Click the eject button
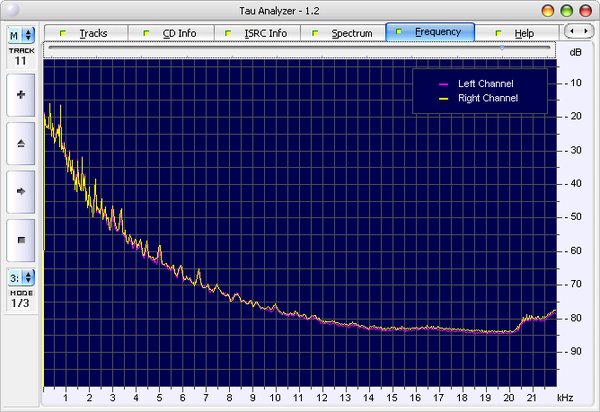The height and width of the screenshot is (412, 600). click(x=21, y=143)
